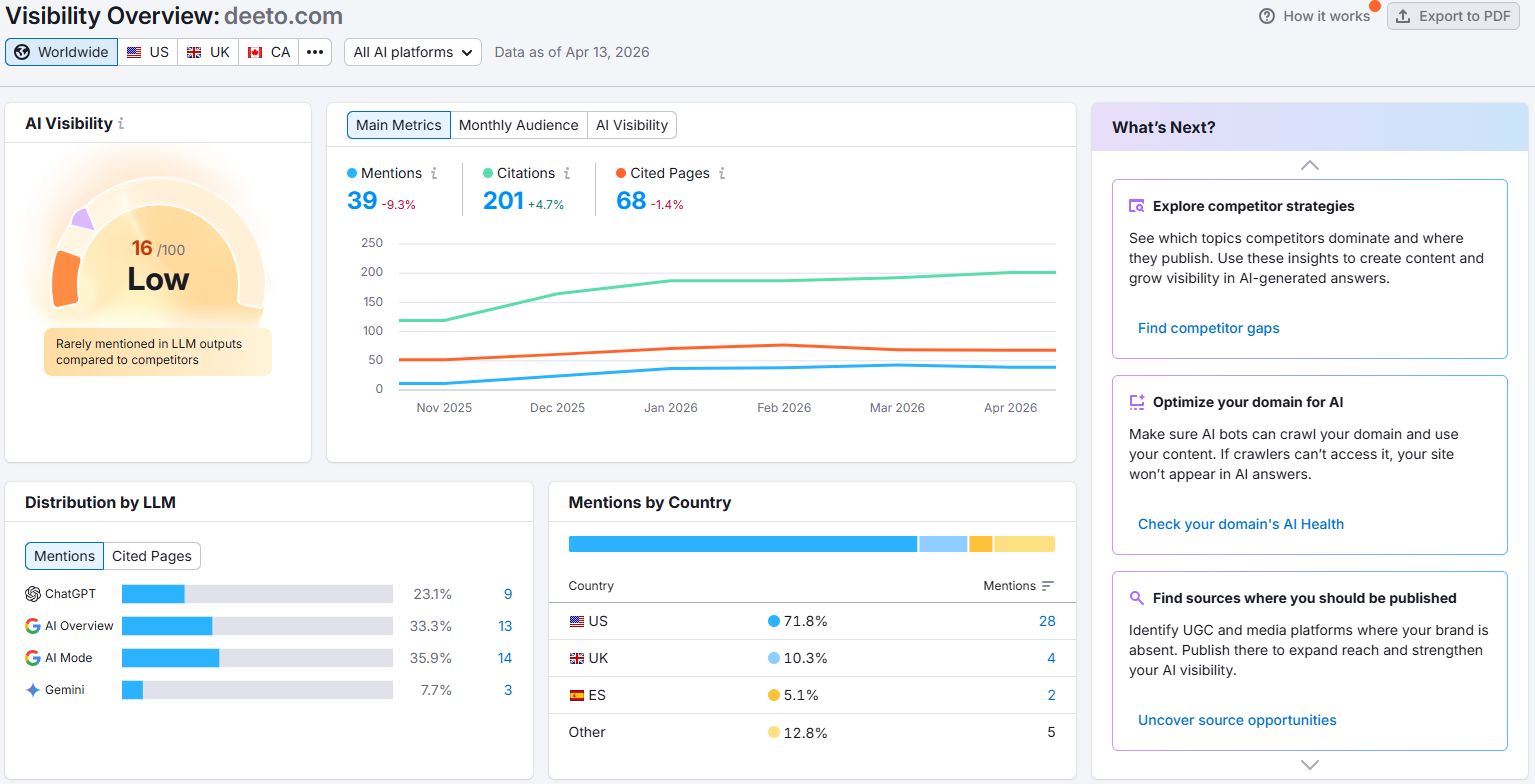Select the UK region filter
The height and width of the screenshot is (784, 1535).
click(208, 52)
